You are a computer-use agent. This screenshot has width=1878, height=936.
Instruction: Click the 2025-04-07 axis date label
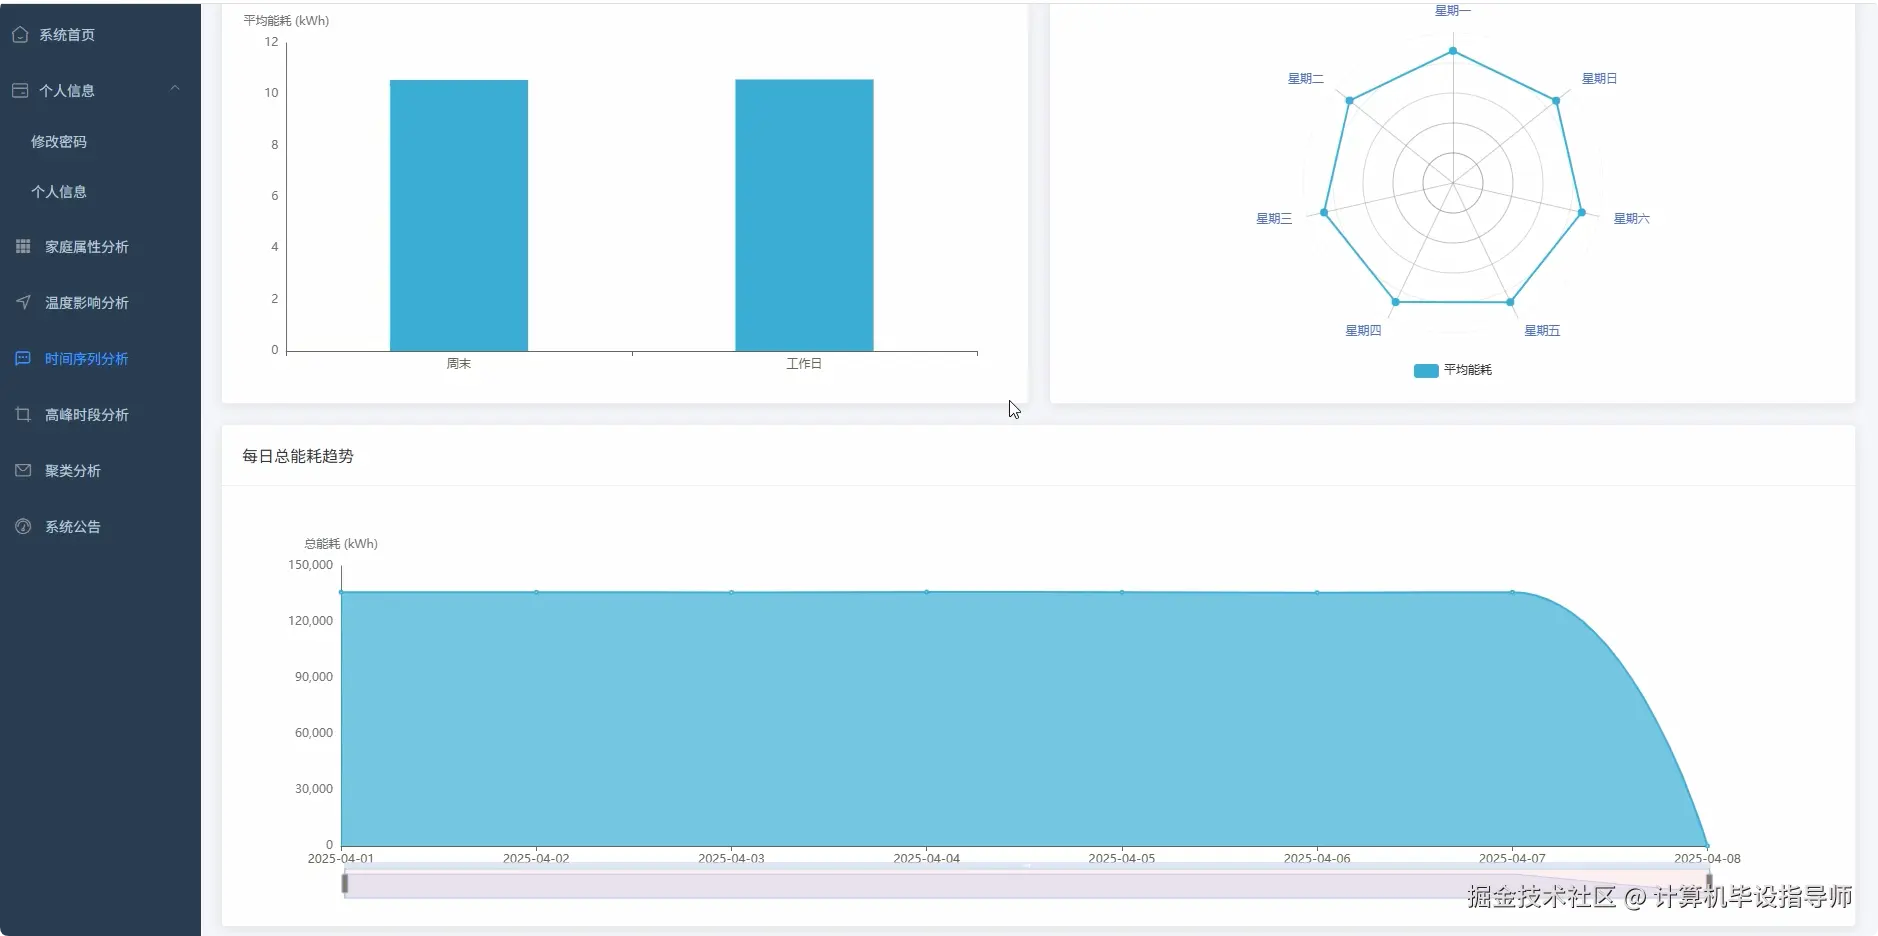tap(1512, 858)
